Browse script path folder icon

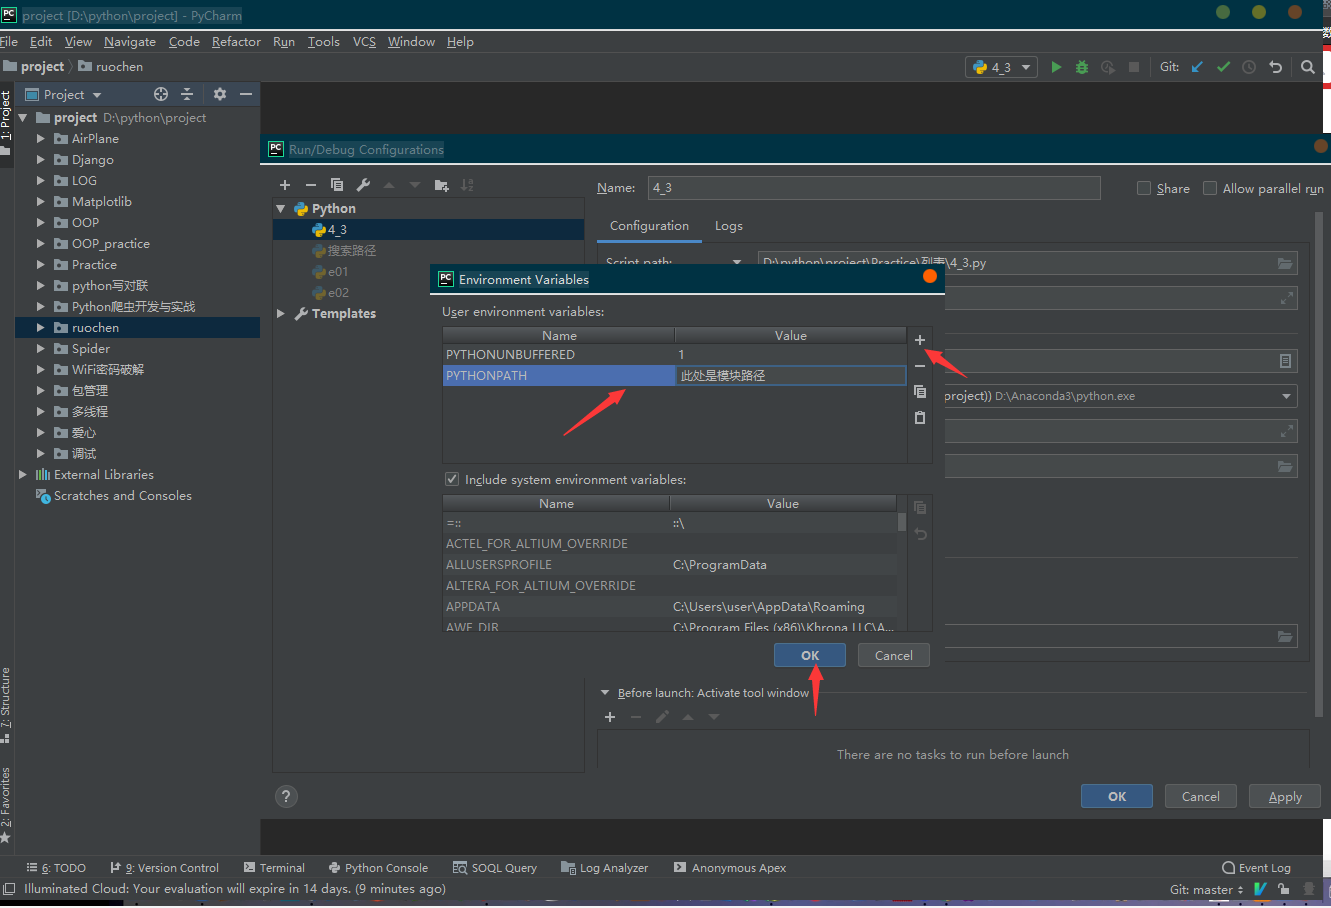pyautogui.click(x=1285, y=263)
